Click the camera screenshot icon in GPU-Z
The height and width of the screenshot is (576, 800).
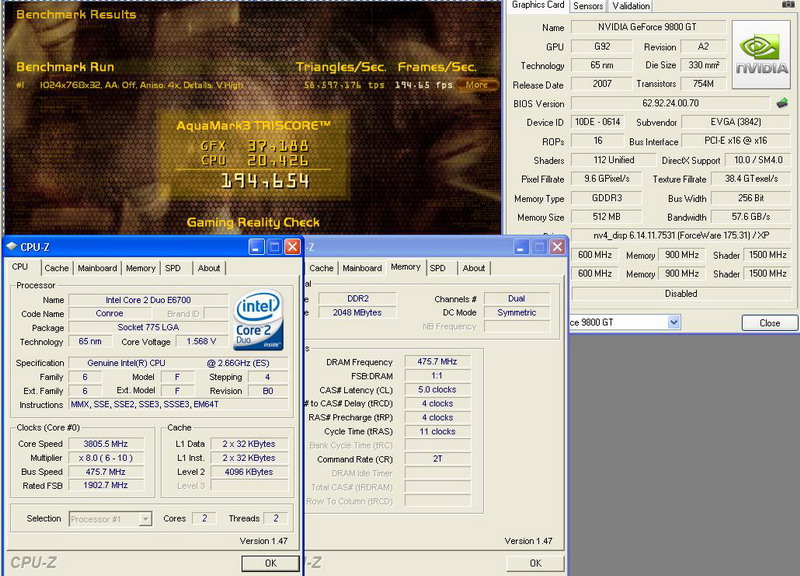[x=788, y=4]
